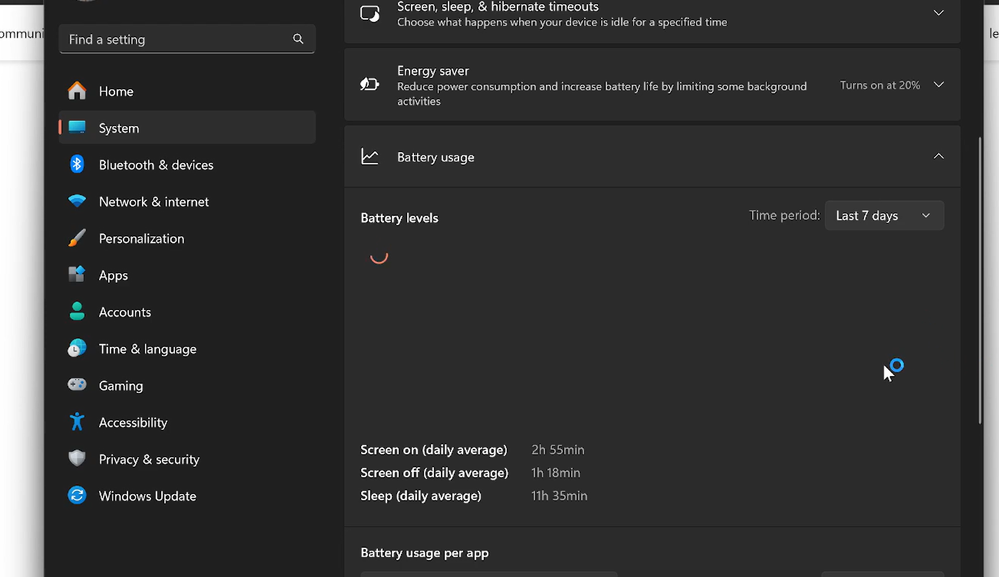Screen dimensions: 999x577
Task: Click the Personalization paintbrush icon
Action: [x=77, y=239]
